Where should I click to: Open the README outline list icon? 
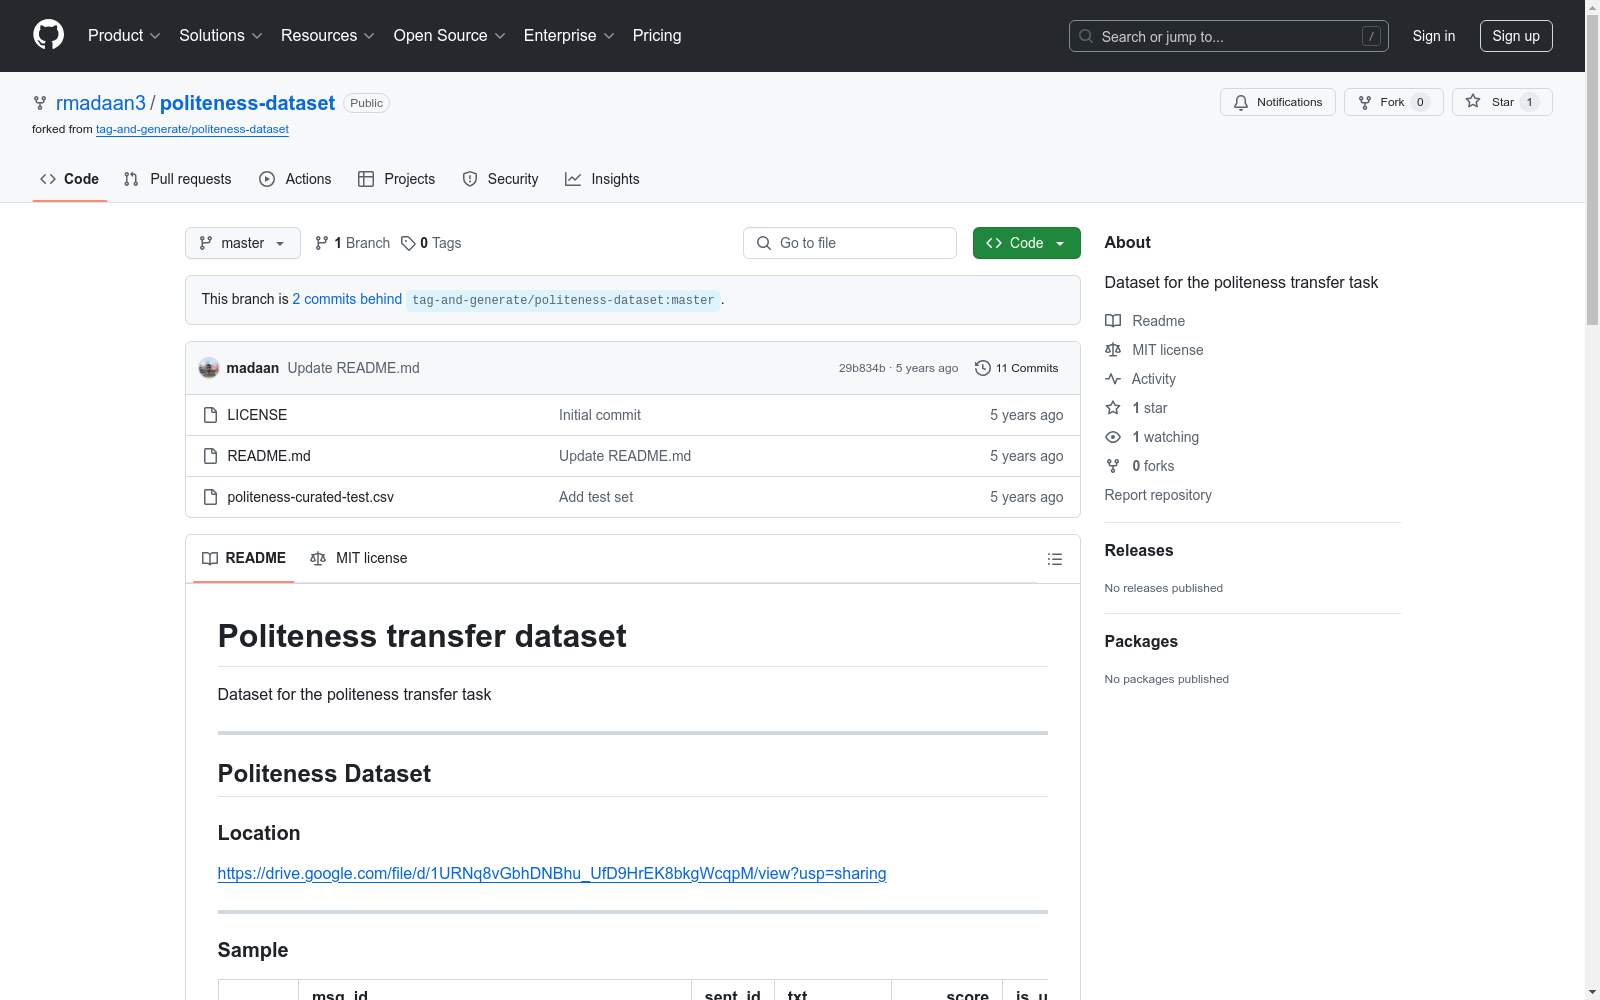1055,559
